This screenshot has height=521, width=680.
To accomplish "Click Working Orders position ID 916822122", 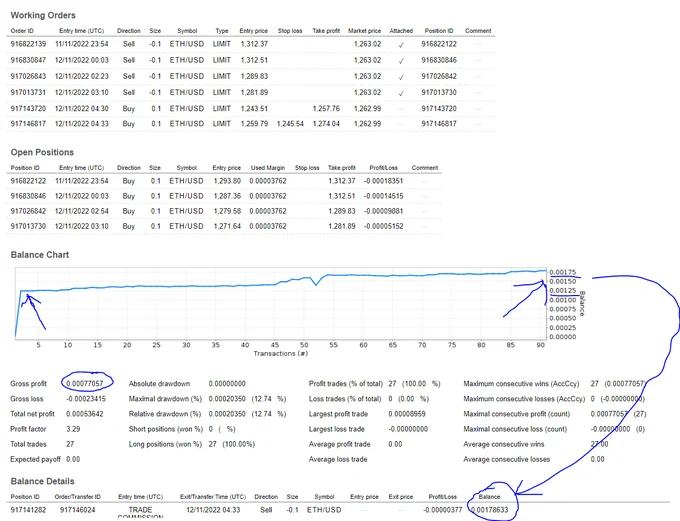I will [x=439, y=44].
